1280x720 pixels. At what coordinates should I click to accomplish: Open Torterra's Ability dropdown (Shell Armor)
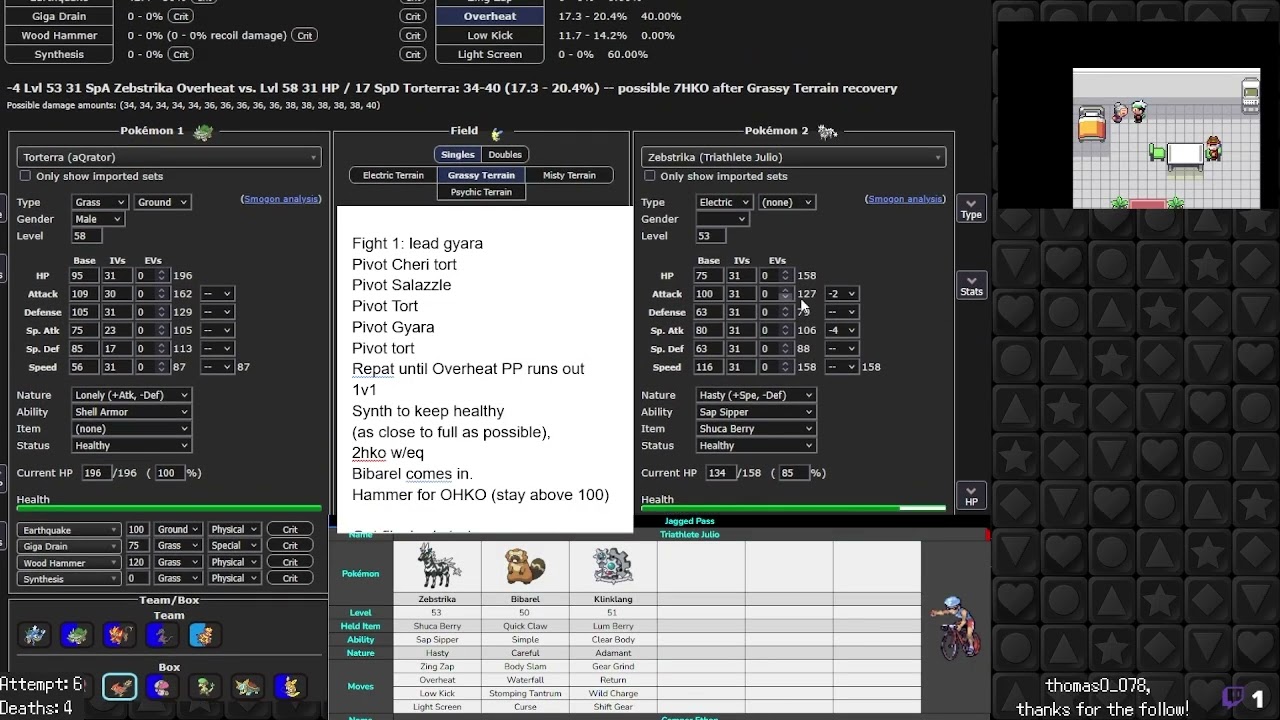130,412
